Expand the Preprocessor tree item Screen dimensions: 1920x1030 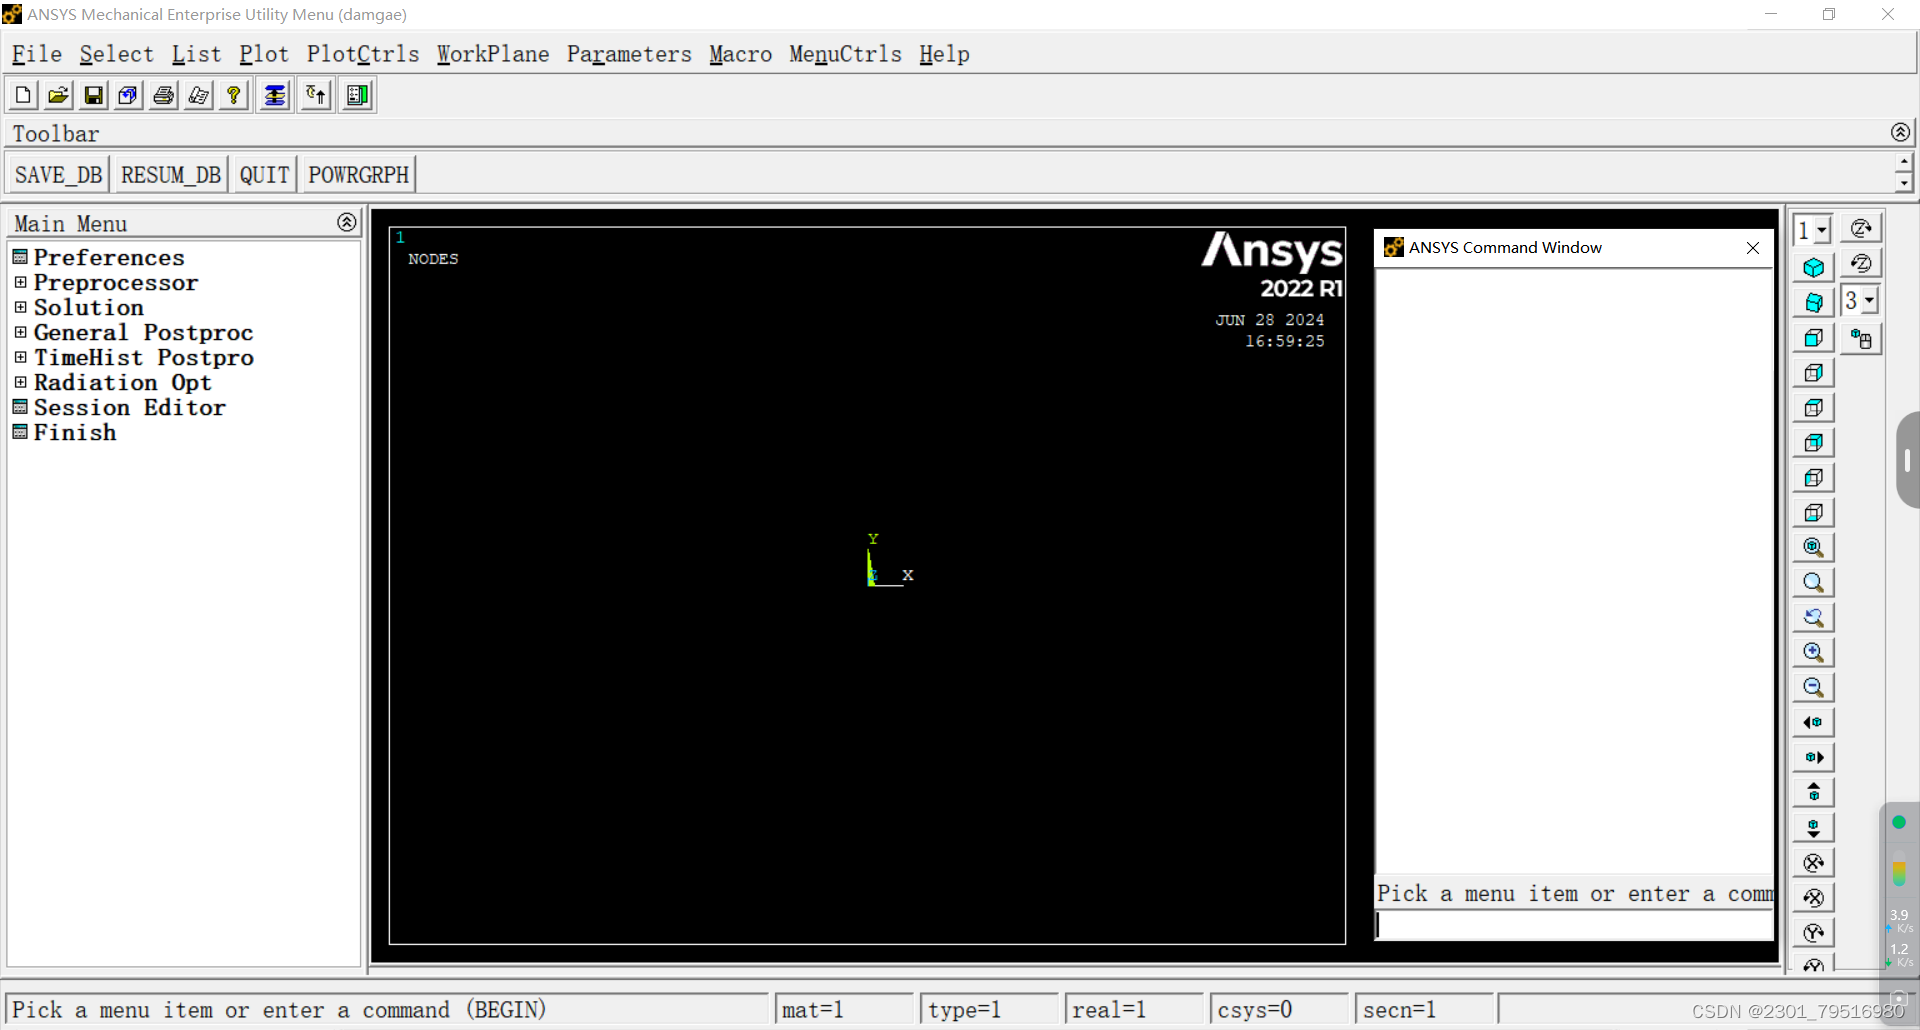(21, 283)
